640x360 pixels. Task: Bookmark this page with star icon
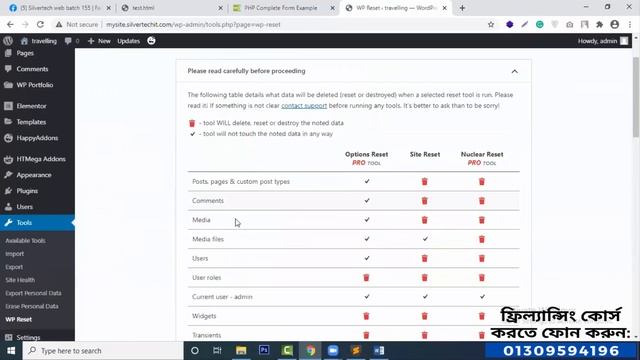tap(491, 24)
